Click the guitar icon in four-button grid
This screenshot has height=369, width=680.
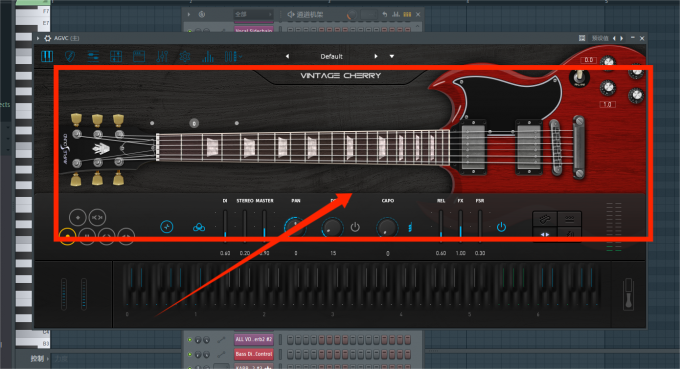[545, 219]
